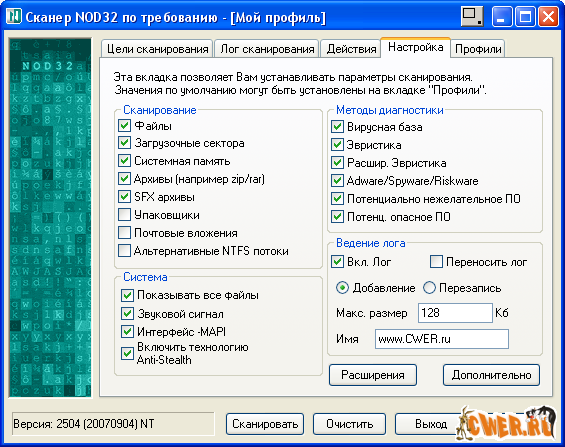Disable Звуковой сигнал option

127,314
